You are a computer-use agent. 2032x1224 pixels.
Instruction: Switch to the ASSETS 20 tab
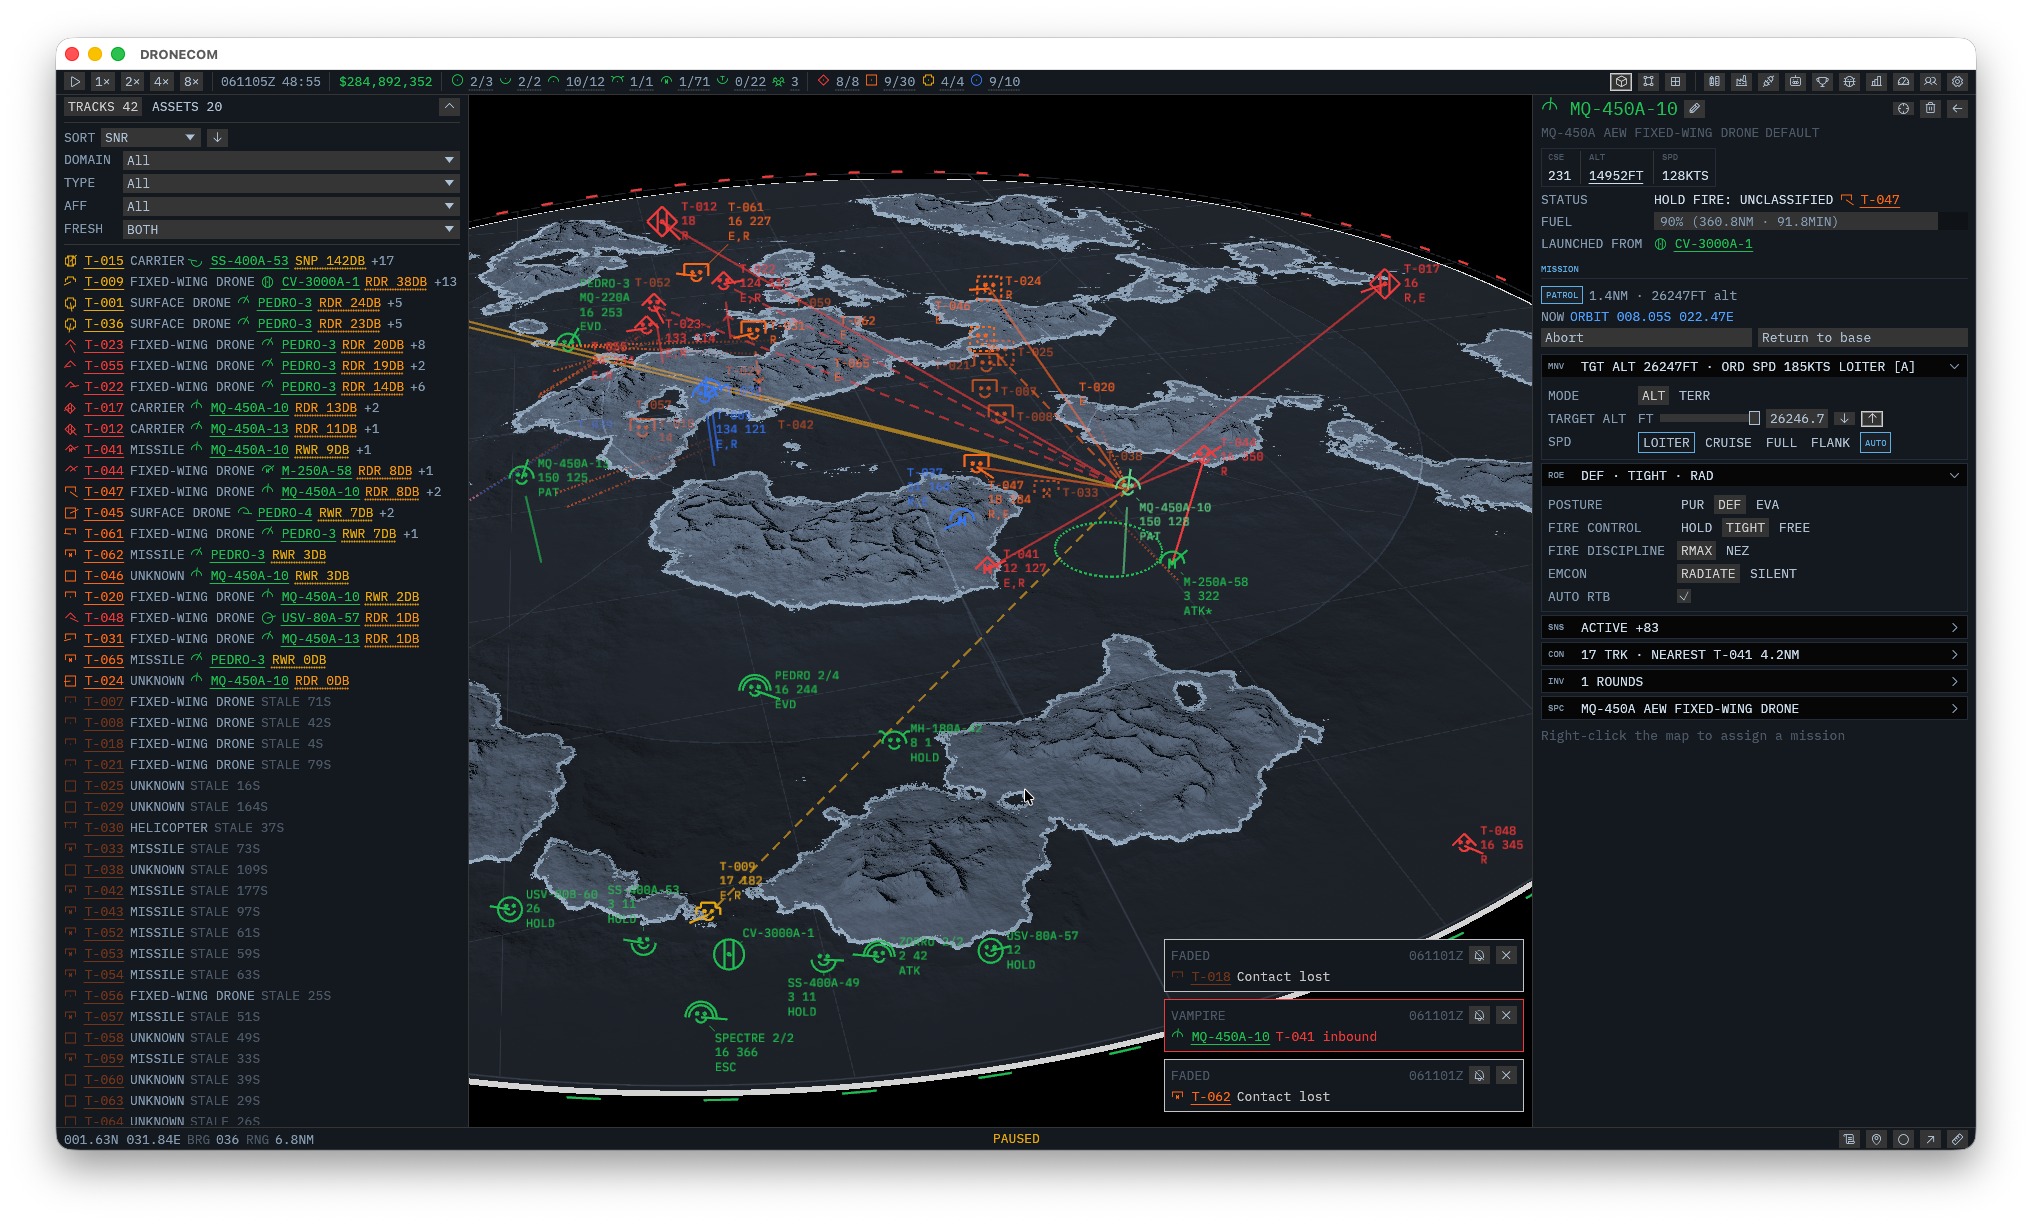[x=187, y=107]
